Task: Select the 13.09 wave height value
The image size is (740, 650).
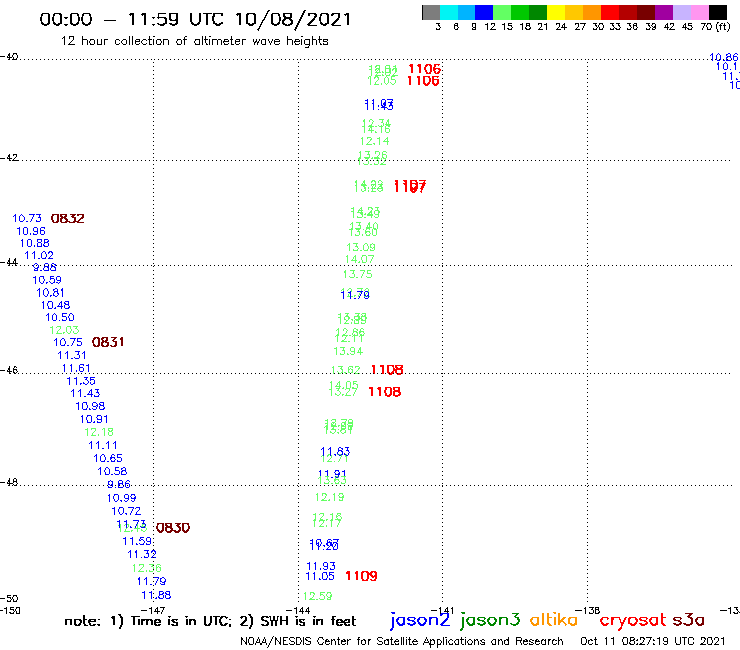Action: (x=361, y=247)
